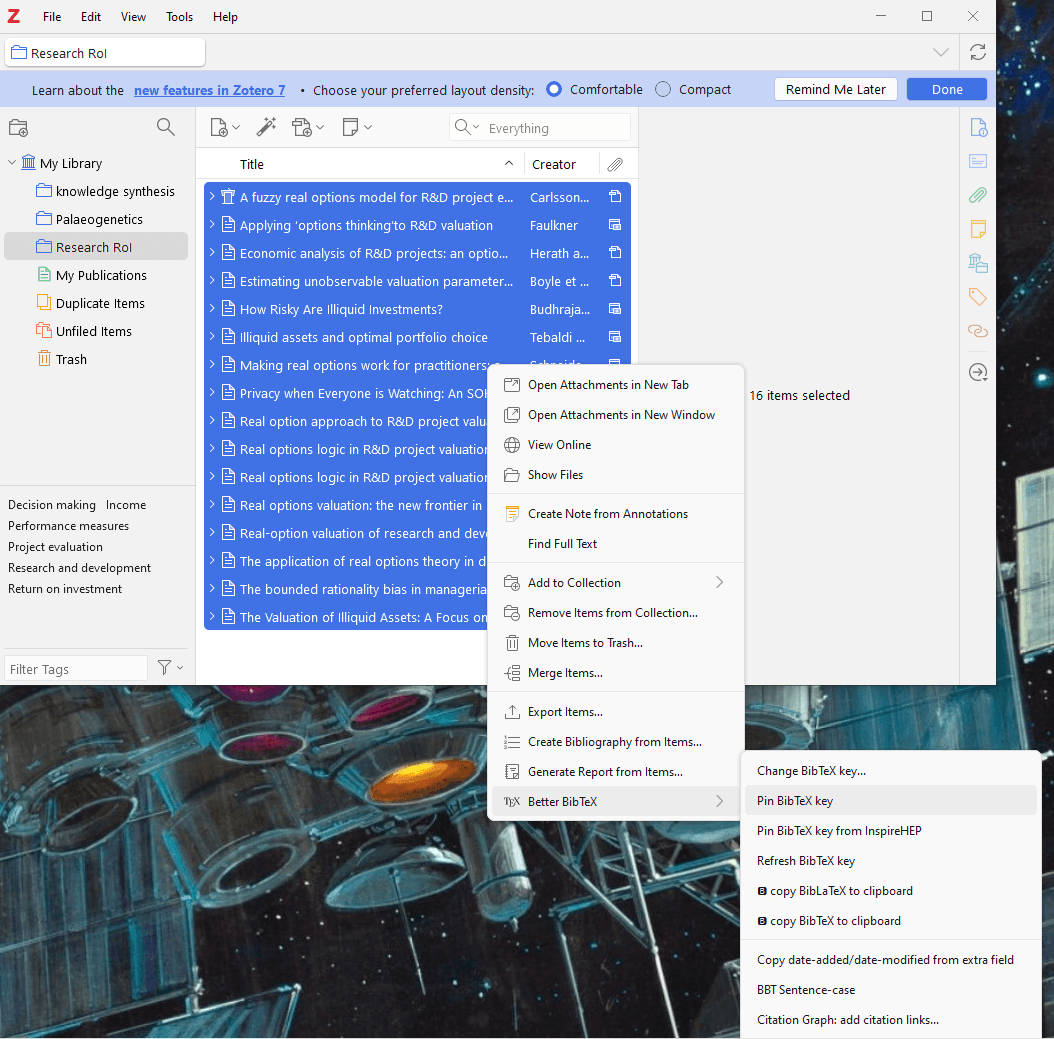Open the search mode dropdown arrow
The width and height of the screenshot is (1054, 1039).
(476, 127)
